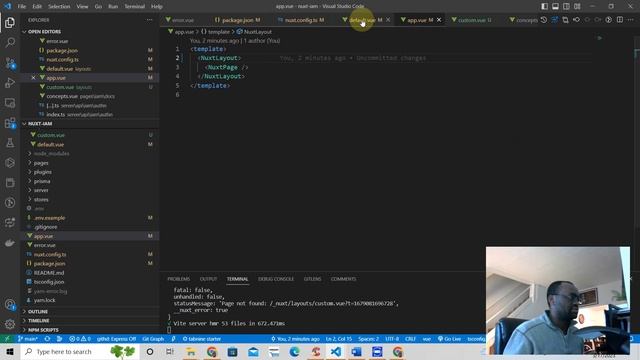Click the split editor right icon
This screenshot has height=360, width=640.
pos(620,20)
